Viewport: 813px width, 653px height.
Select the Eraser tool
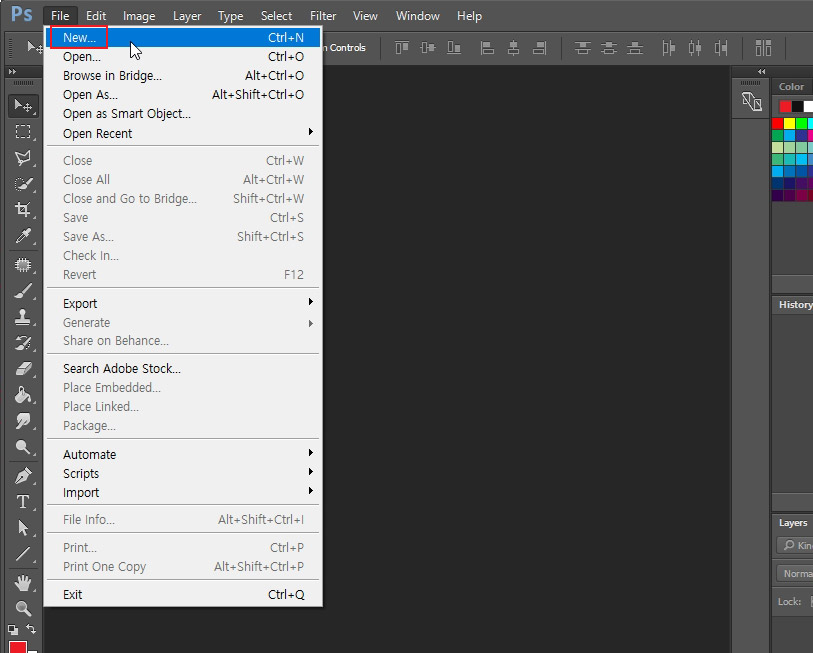tap(23, 369)
